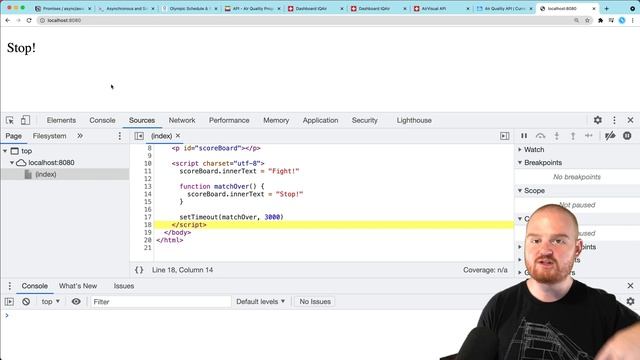Viewport: 640px width, 360px height.
Task: Step into next function call icon
Action: [x=557, y=136]
